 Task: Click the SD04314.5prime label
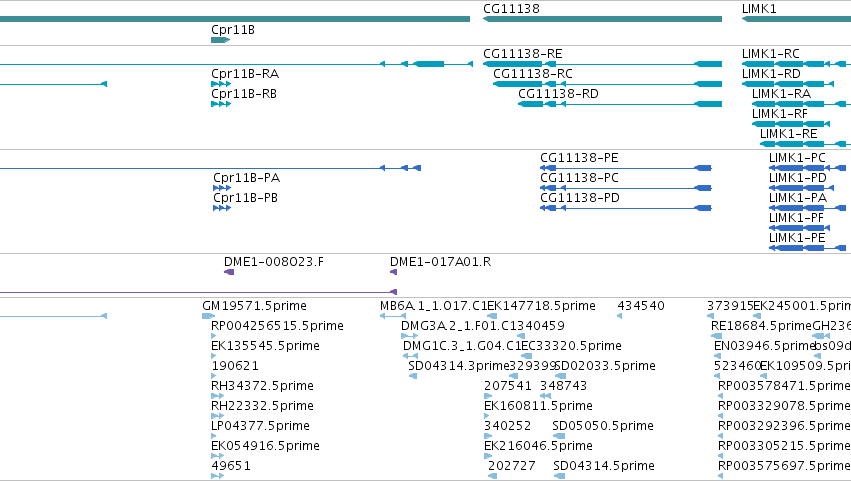coord(604,466)
